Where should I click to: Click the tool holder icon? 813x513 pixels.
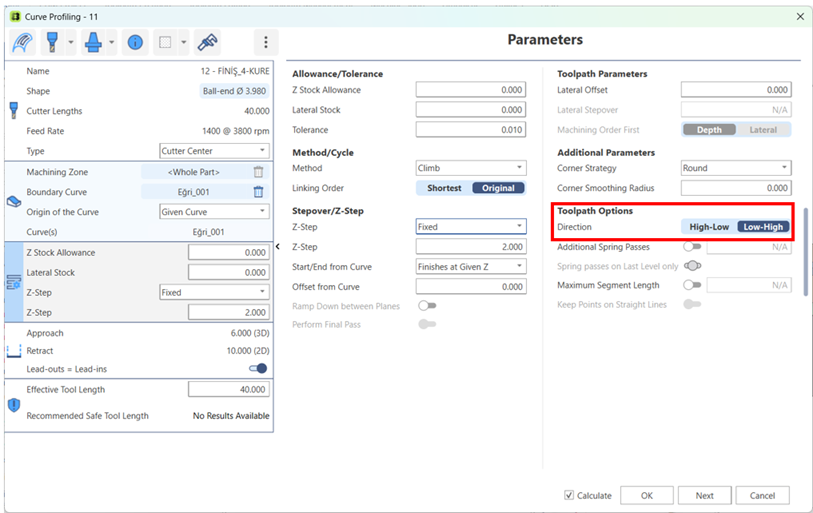click(x=93, y=42)
